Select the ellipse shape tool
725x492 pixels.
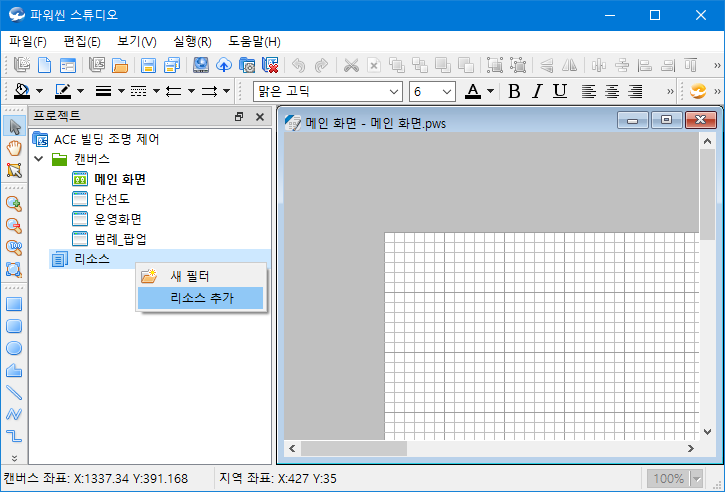tap(14, 348)
